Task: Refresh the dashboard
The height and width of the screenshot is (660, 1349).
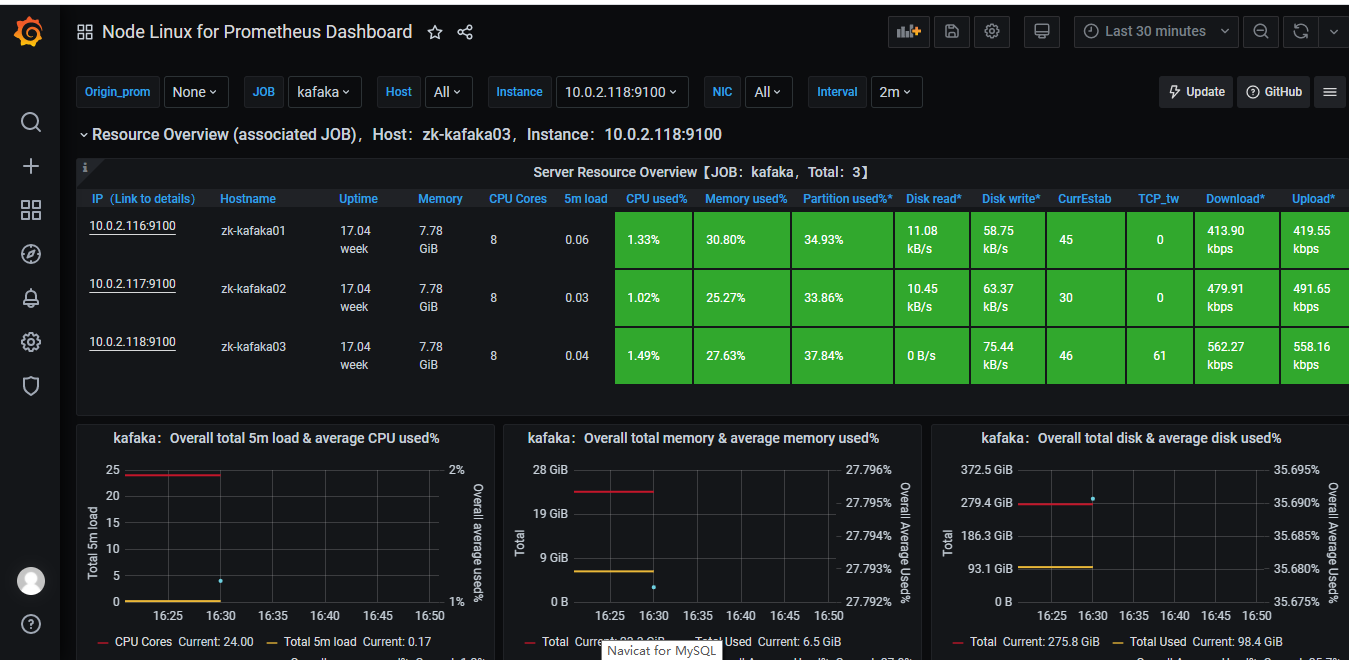Action: (x=1300, y=32)
